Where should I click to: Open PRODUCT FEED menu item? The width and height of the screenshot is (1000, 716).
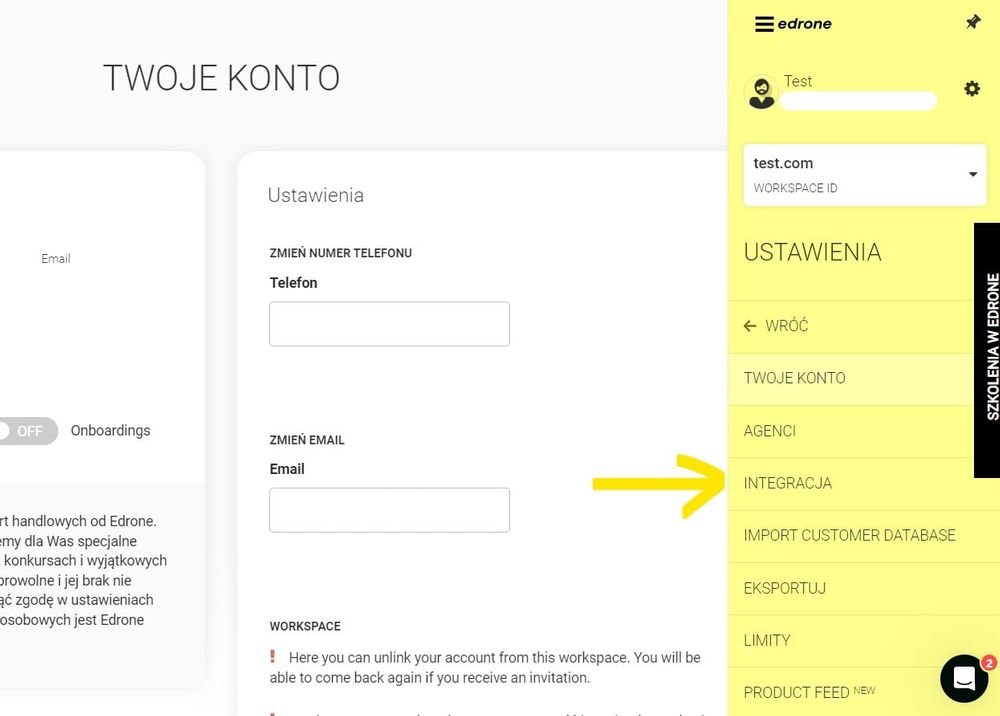796,692
